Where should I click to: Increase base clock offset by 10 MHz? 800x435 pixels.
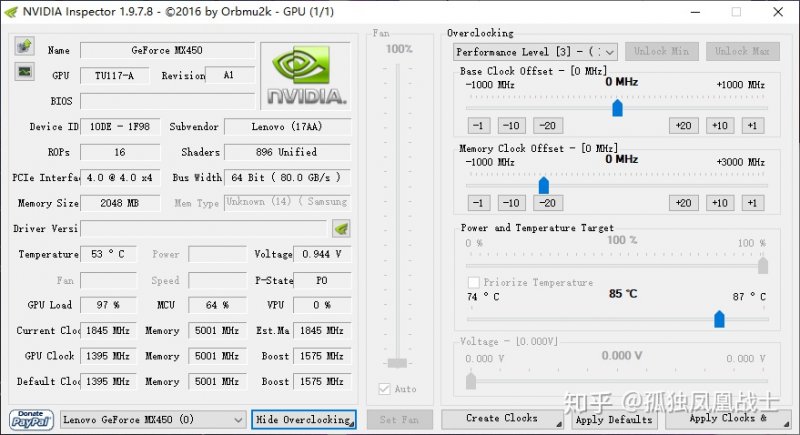coord(720,125)
